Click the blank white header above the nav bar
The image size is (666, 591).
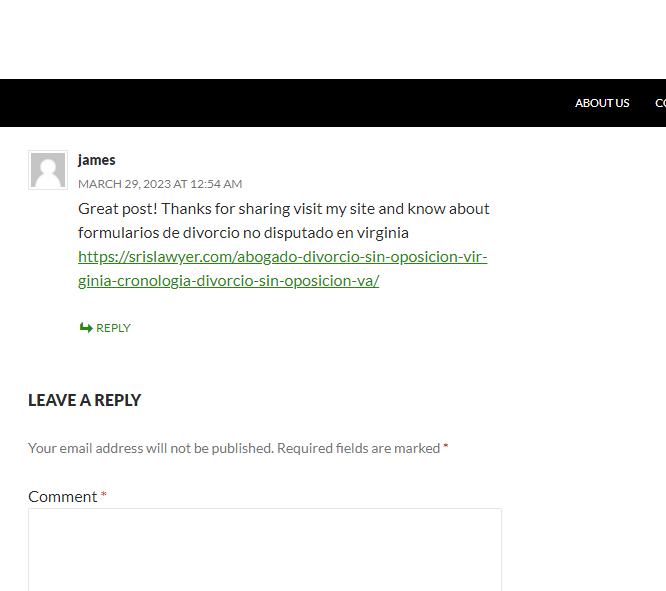coord(333,39)
